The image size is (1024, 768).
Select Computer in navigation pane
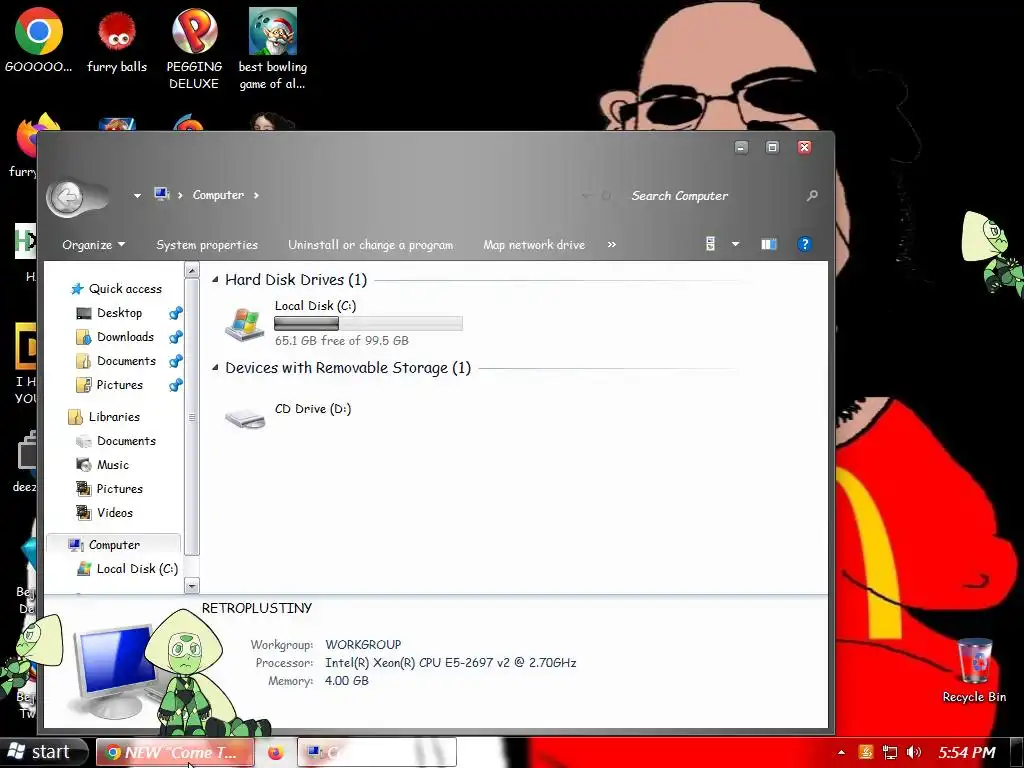(114, 545)
